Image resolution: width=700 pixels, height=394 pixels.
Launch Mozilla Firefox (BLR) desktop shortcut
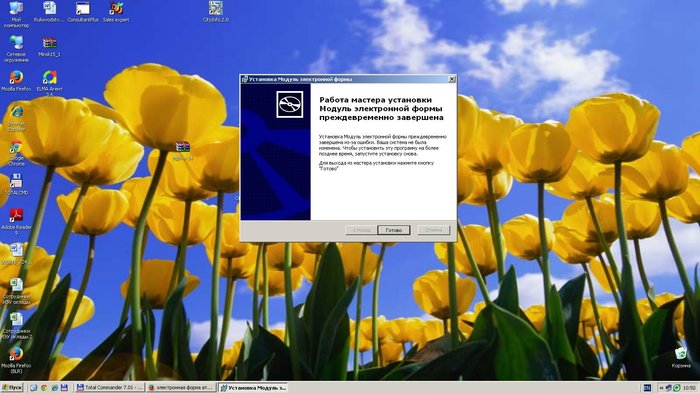click(x=16, y=361)
